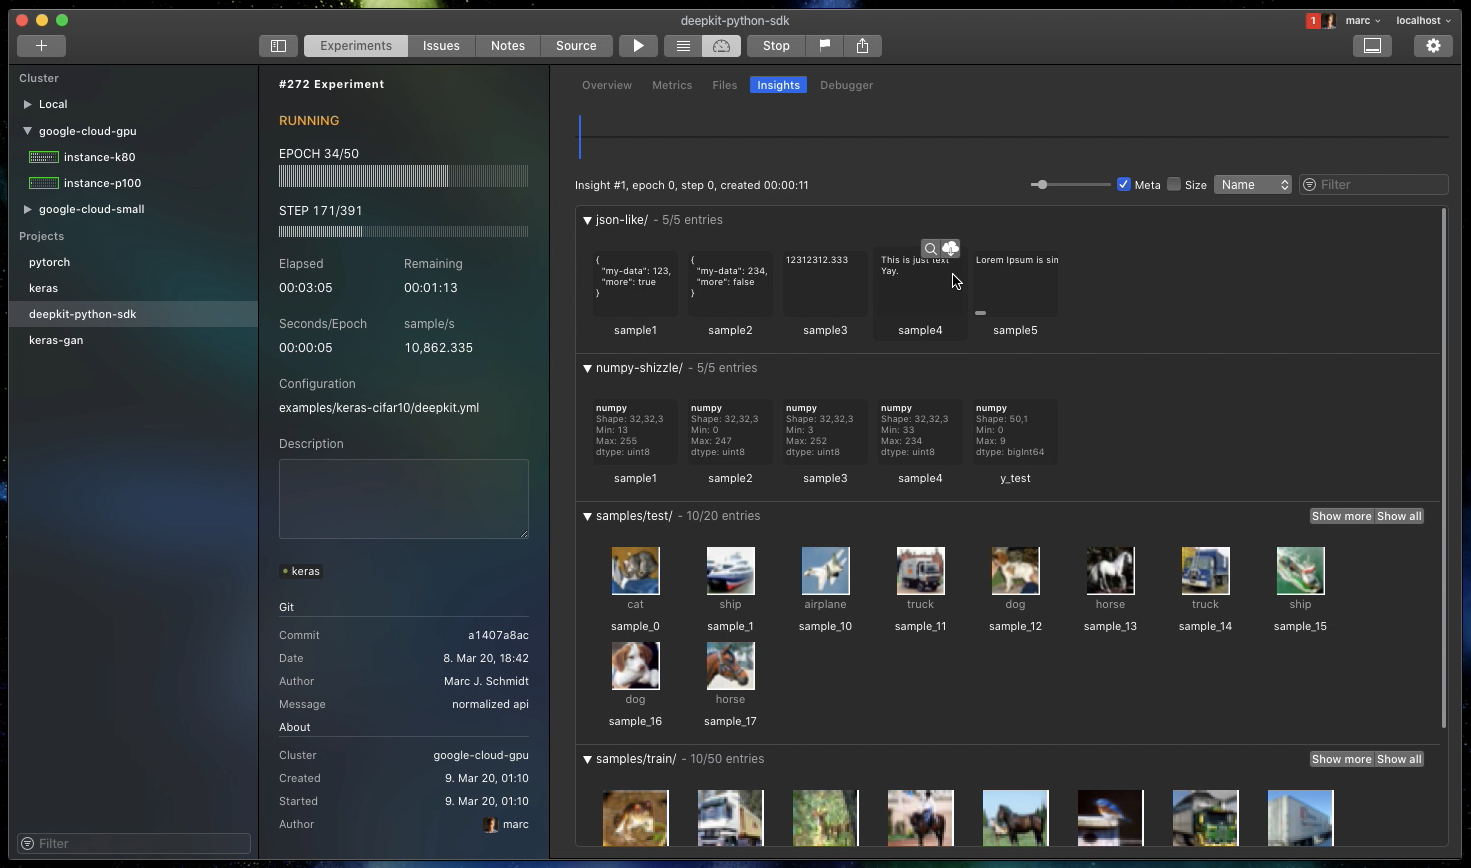This screenshot has width=1471, height=868.
Task: Zoom into sample4 using the magnifier icon
Action: pos(930,248)
